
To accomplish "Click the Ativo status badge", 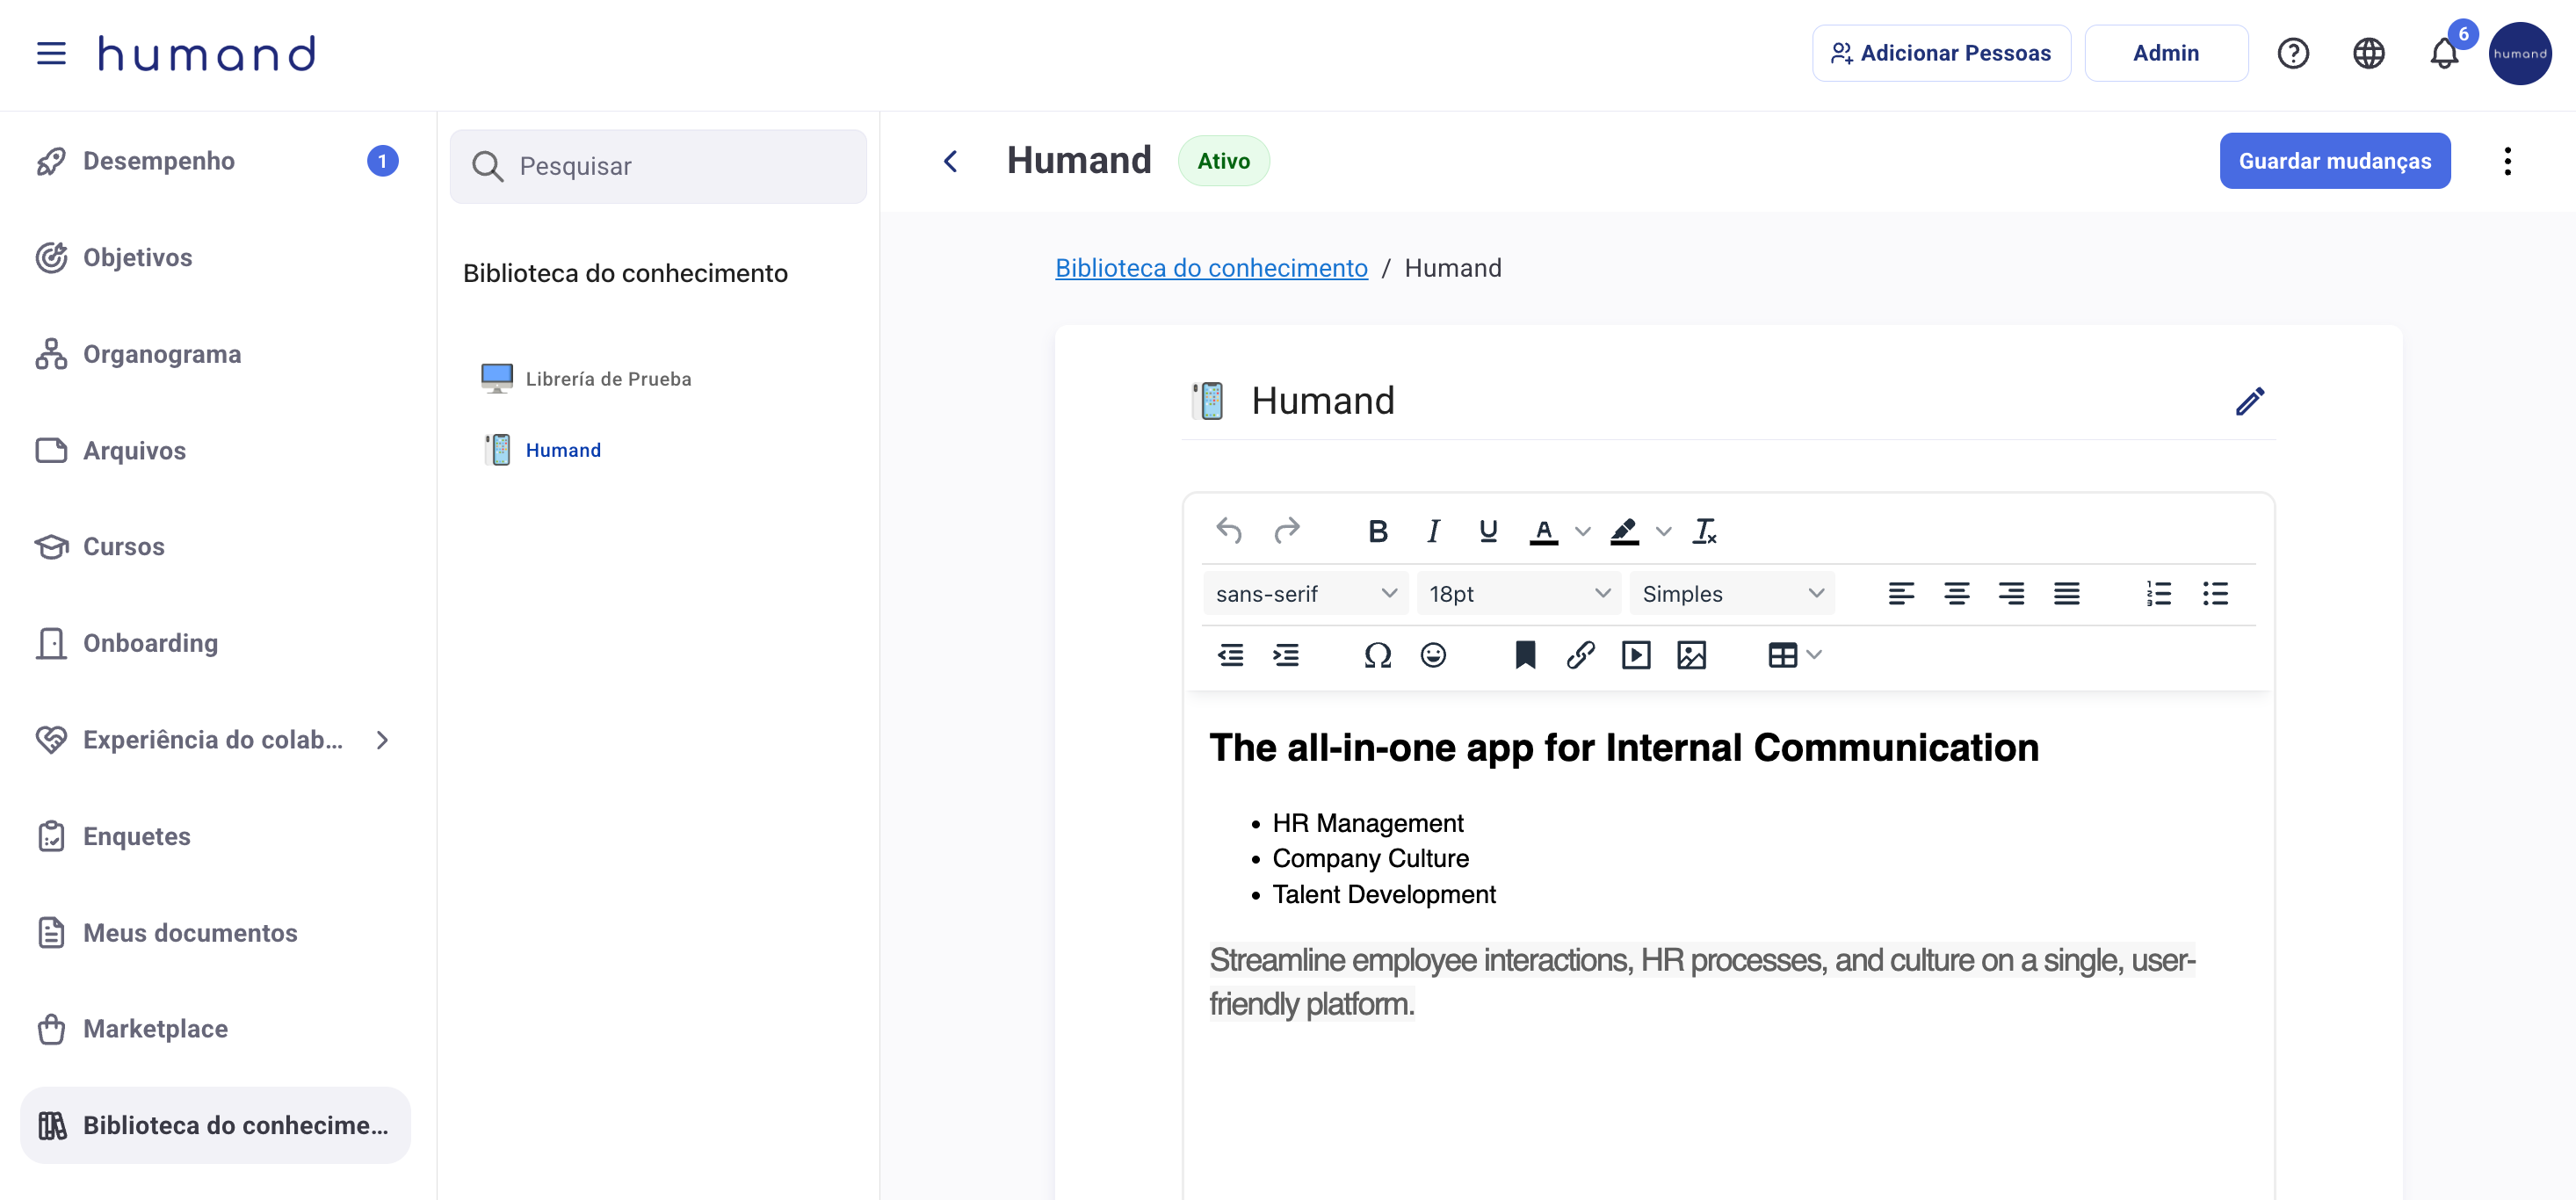I will [1223, 161].
